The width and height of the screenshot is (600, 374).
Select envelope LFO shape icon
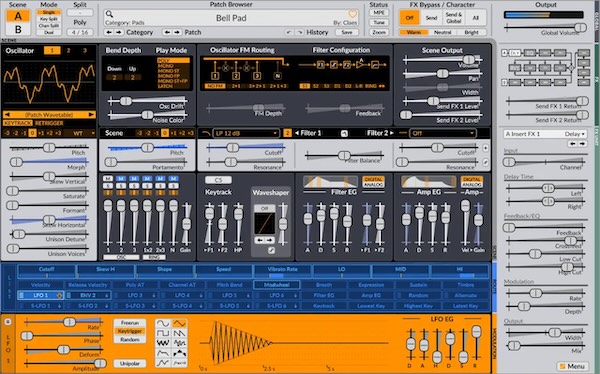163,353
